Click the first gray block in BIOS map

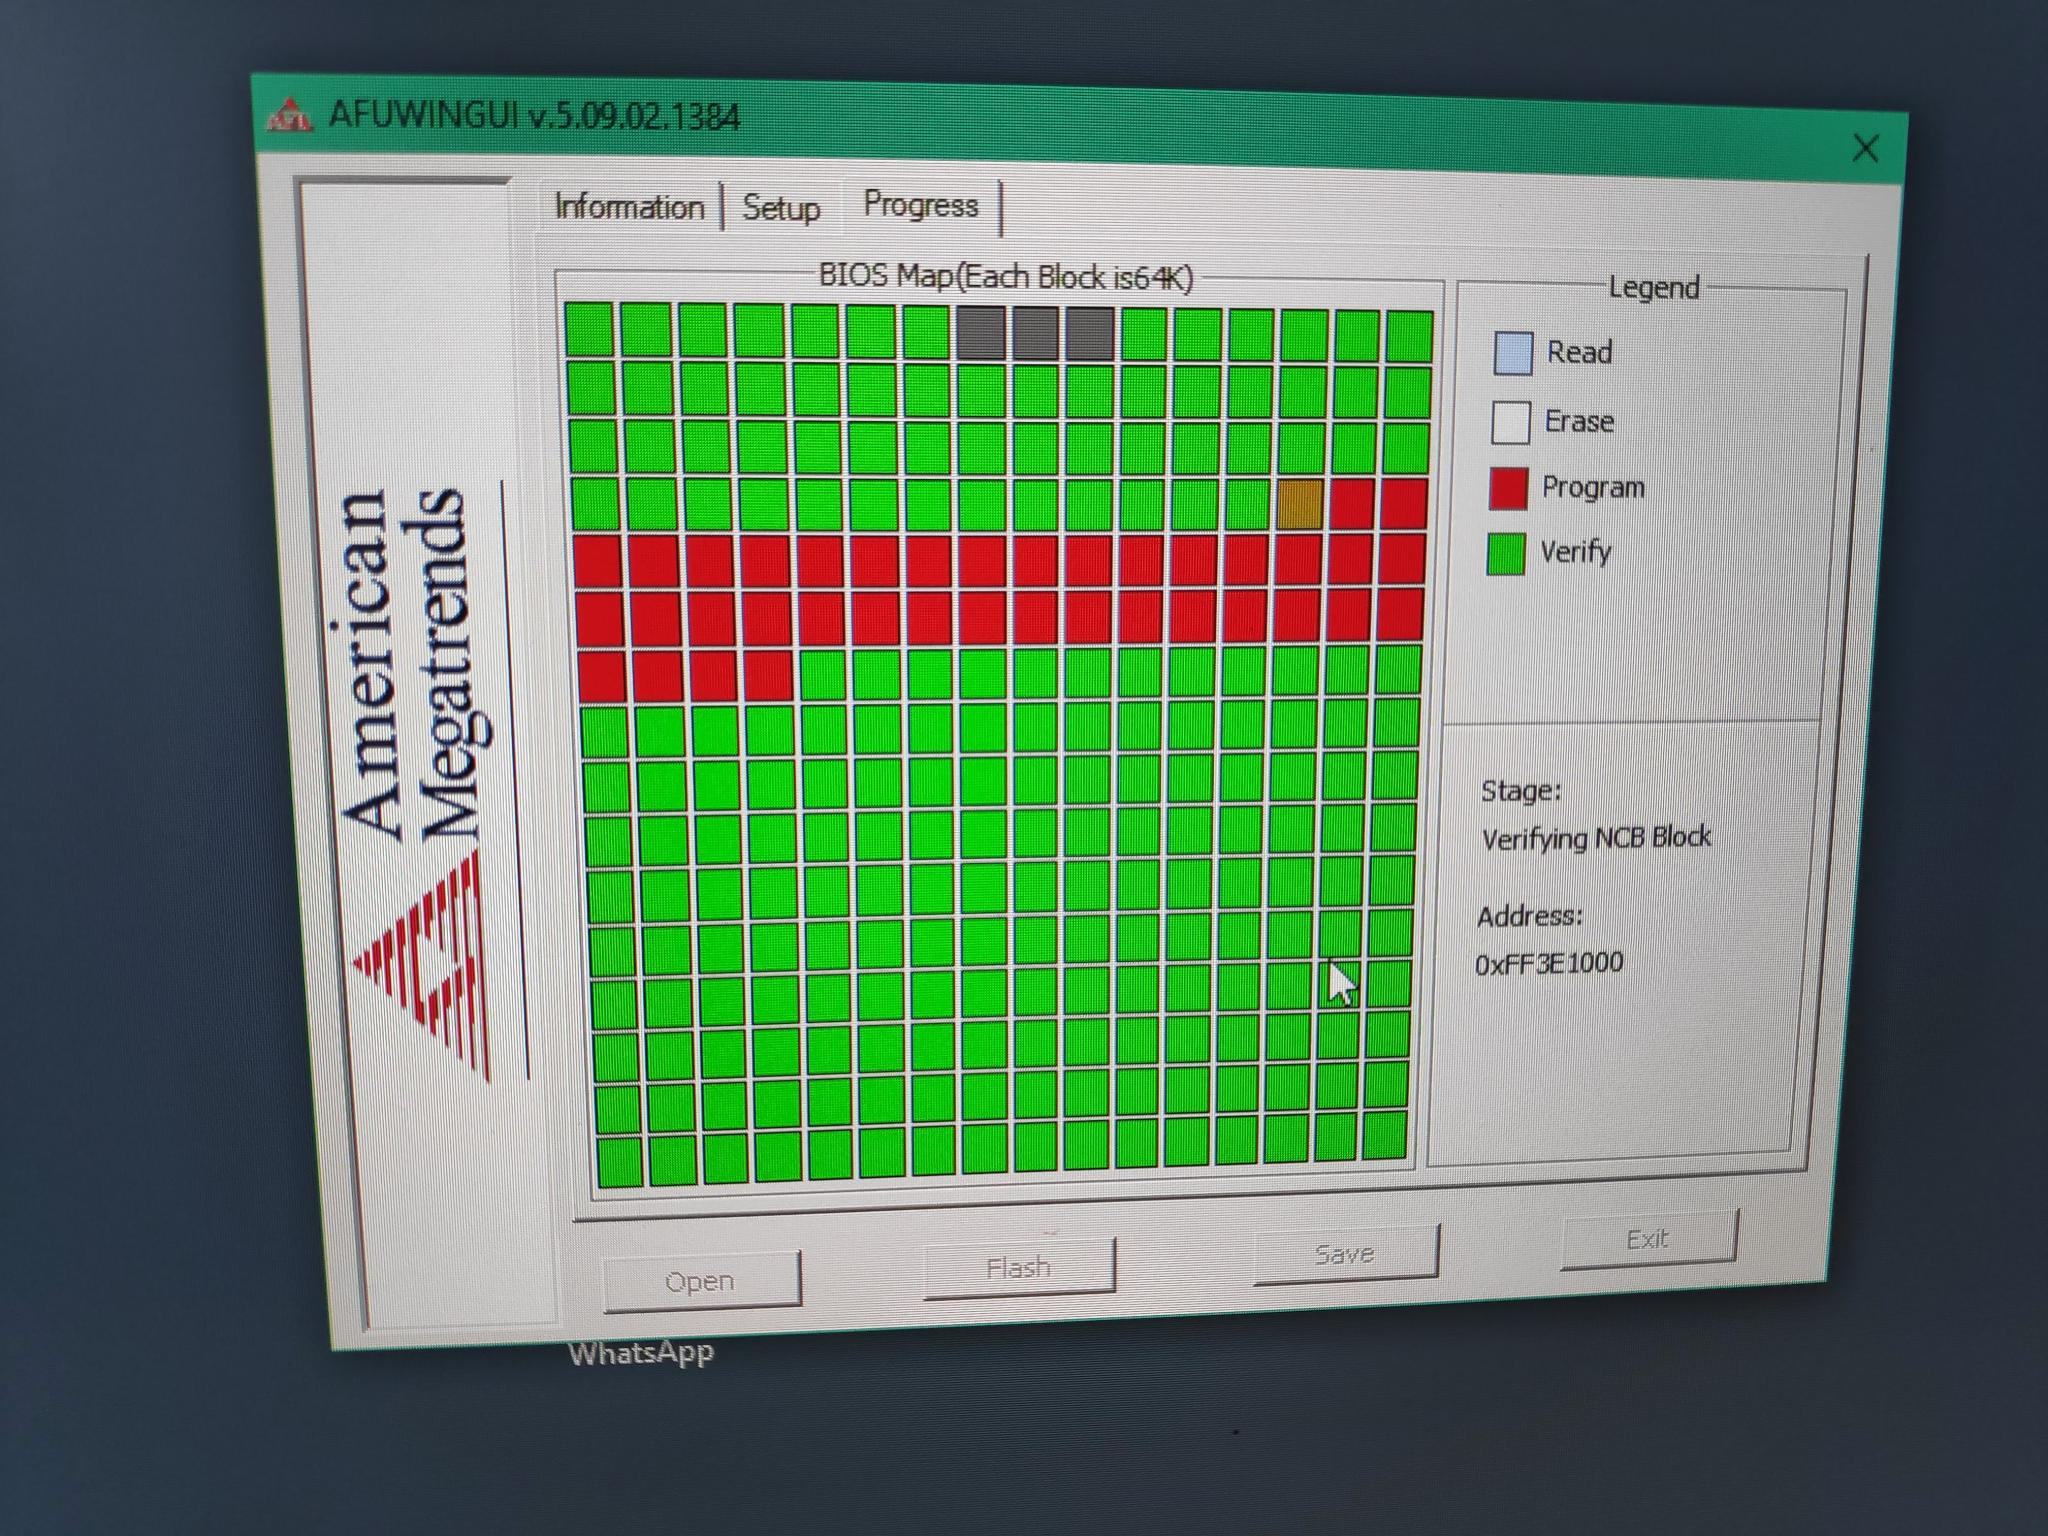point(981,333)
